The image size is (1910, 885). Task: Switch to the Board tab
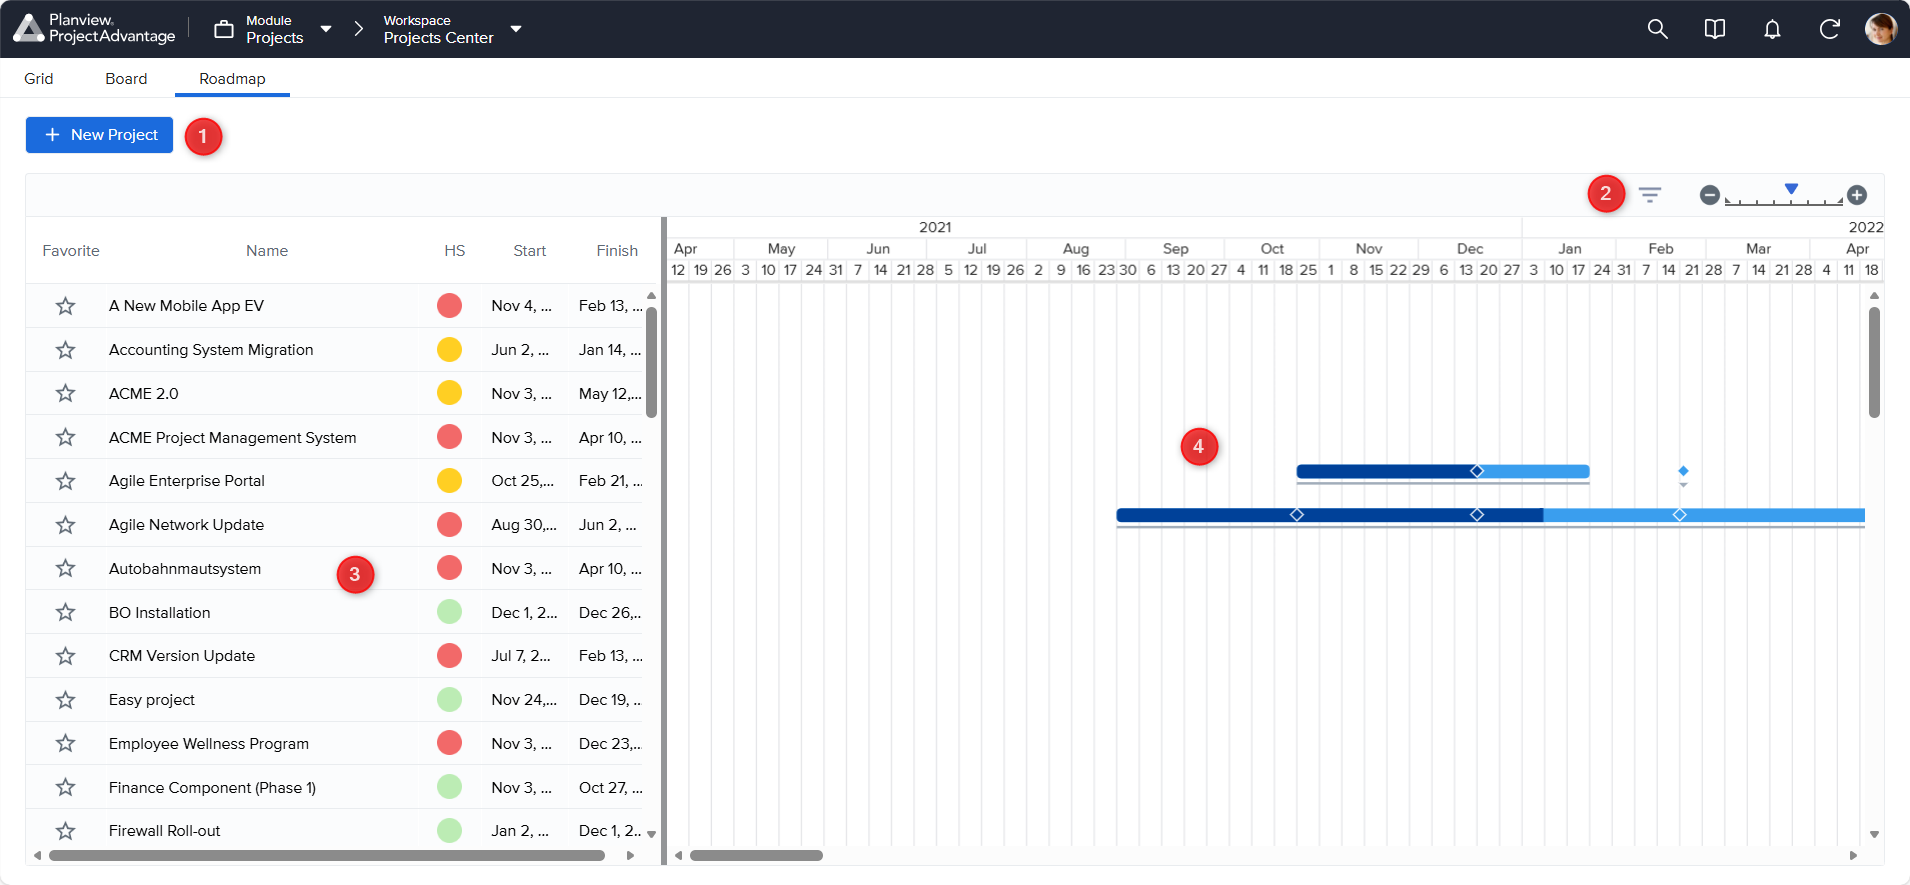126,79
